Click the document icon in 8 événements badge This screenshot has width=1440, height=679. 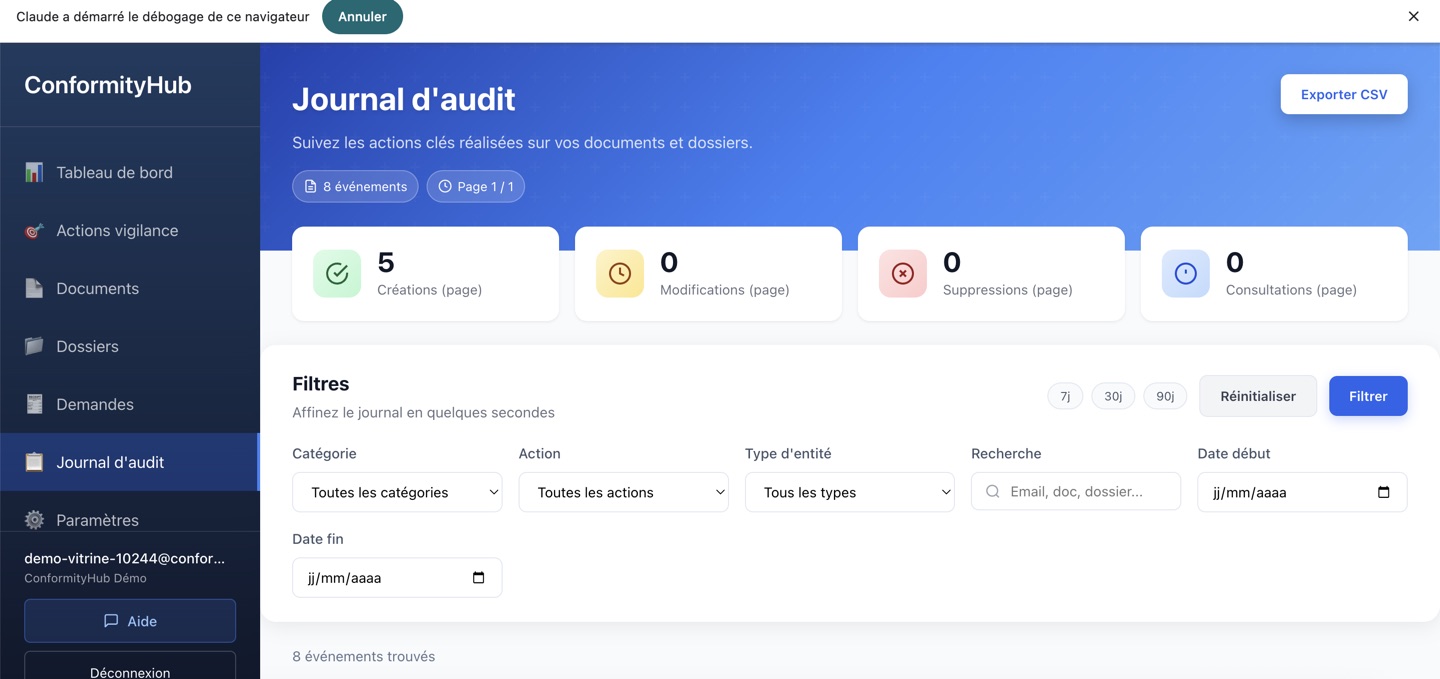311,187
